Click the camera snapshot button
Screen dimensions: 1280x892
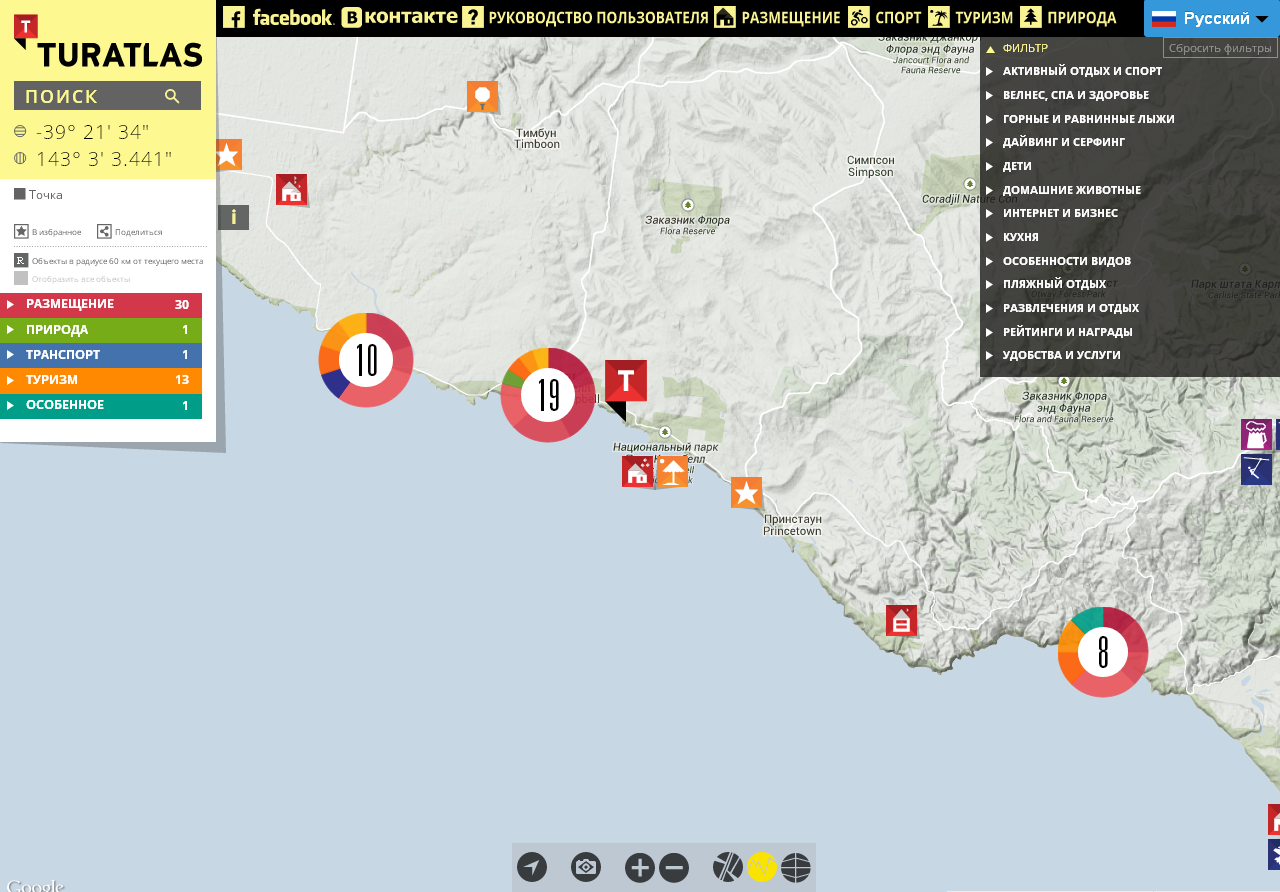(x=586, y=868)
